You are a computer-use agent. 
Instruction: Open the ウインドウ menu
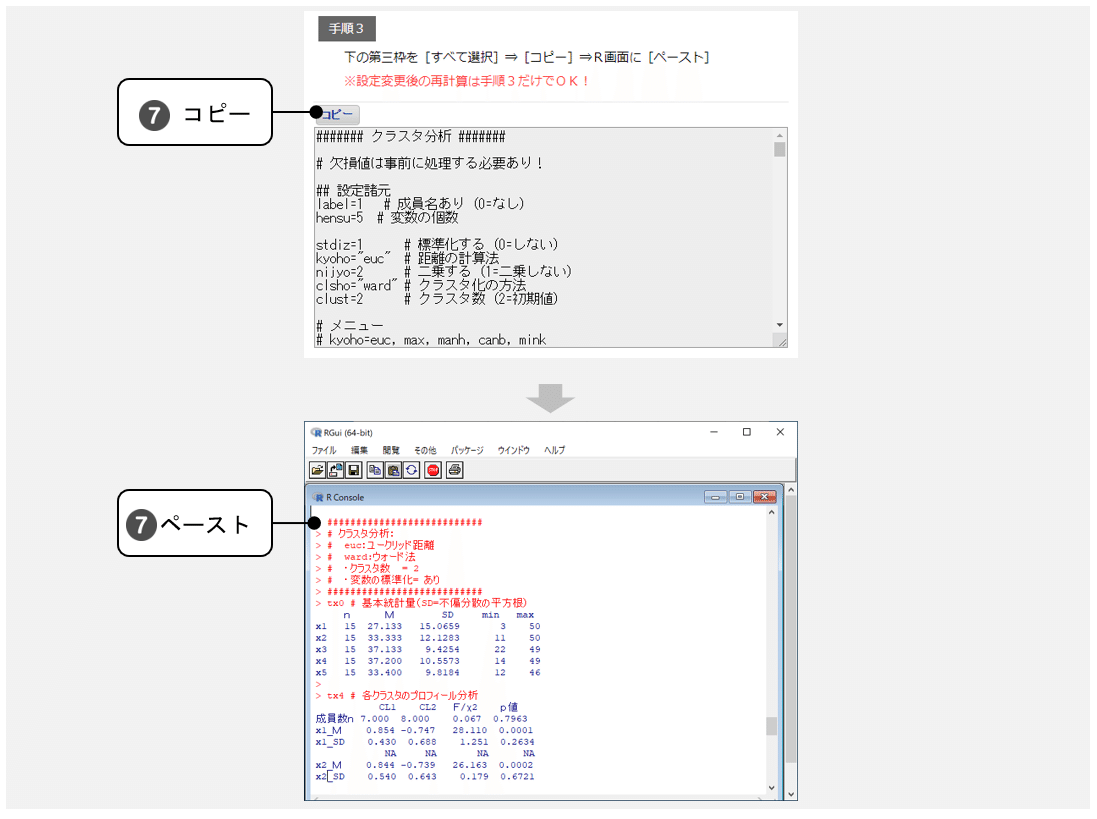[x=513, y=450]
